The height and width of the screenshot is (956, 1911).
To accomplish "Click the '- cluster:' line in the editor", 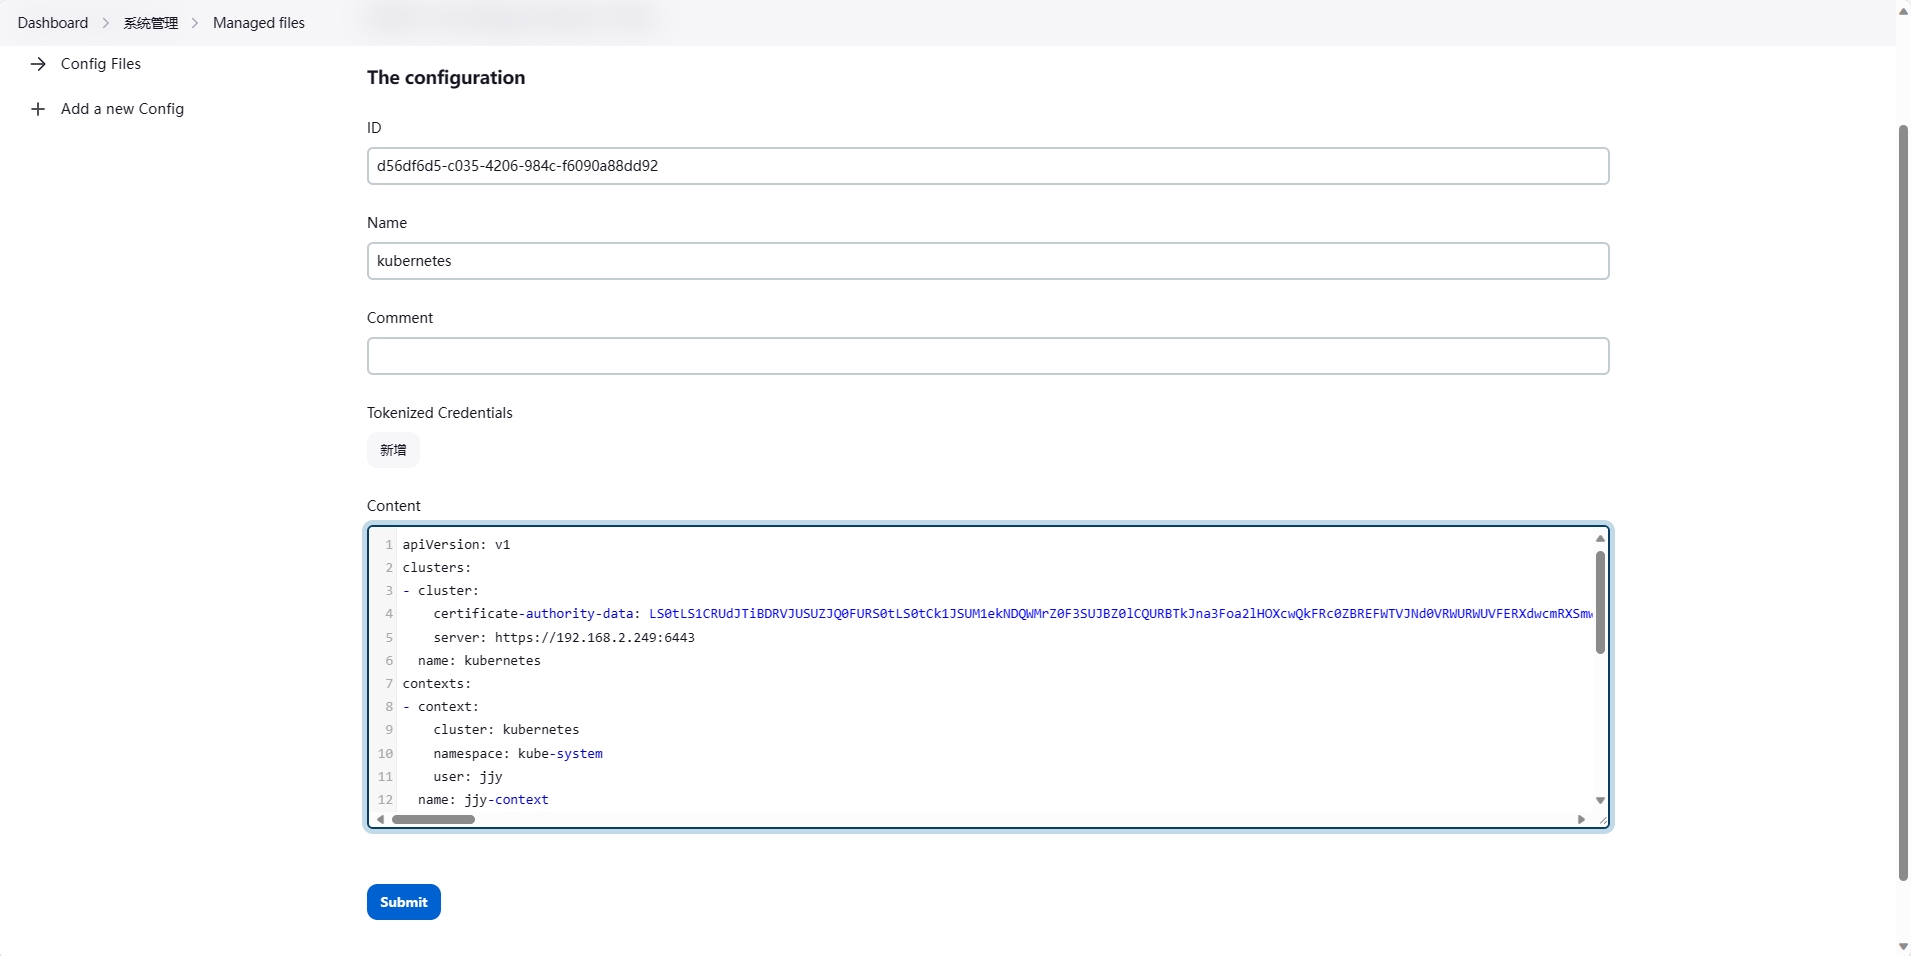I will (441, 591).
